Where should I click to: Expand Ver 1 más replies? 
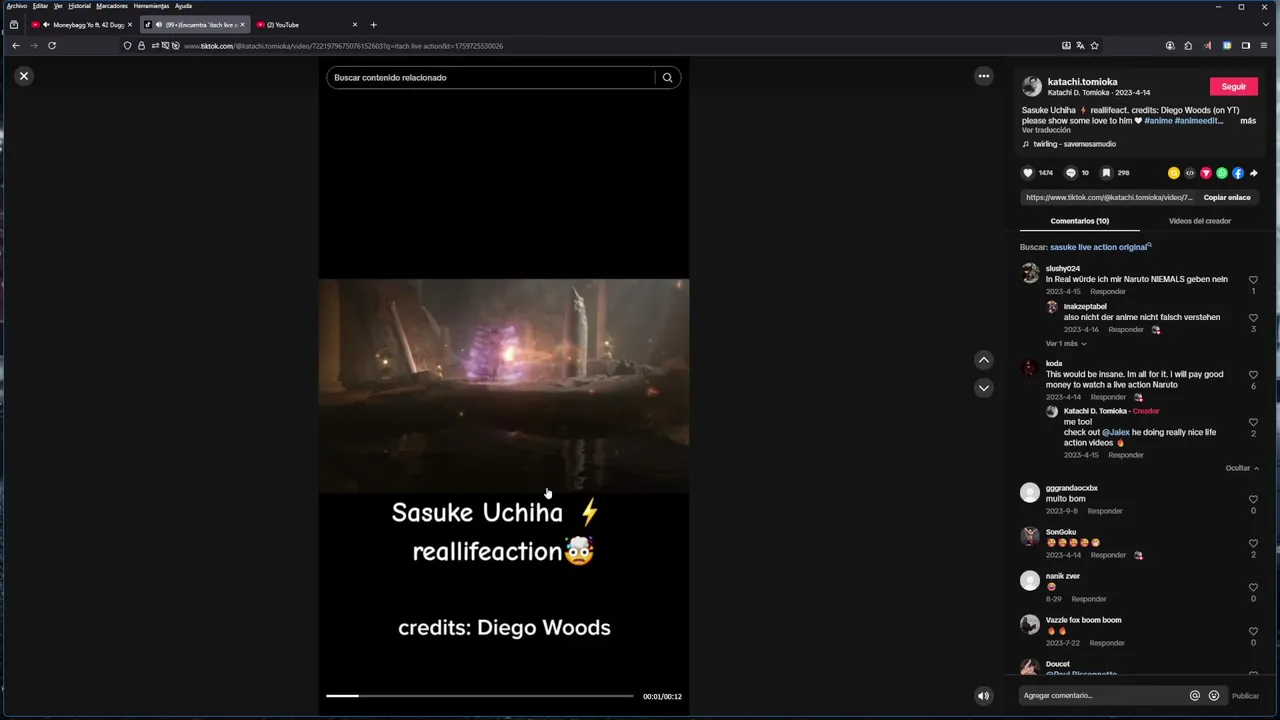tap(1066, 344)
